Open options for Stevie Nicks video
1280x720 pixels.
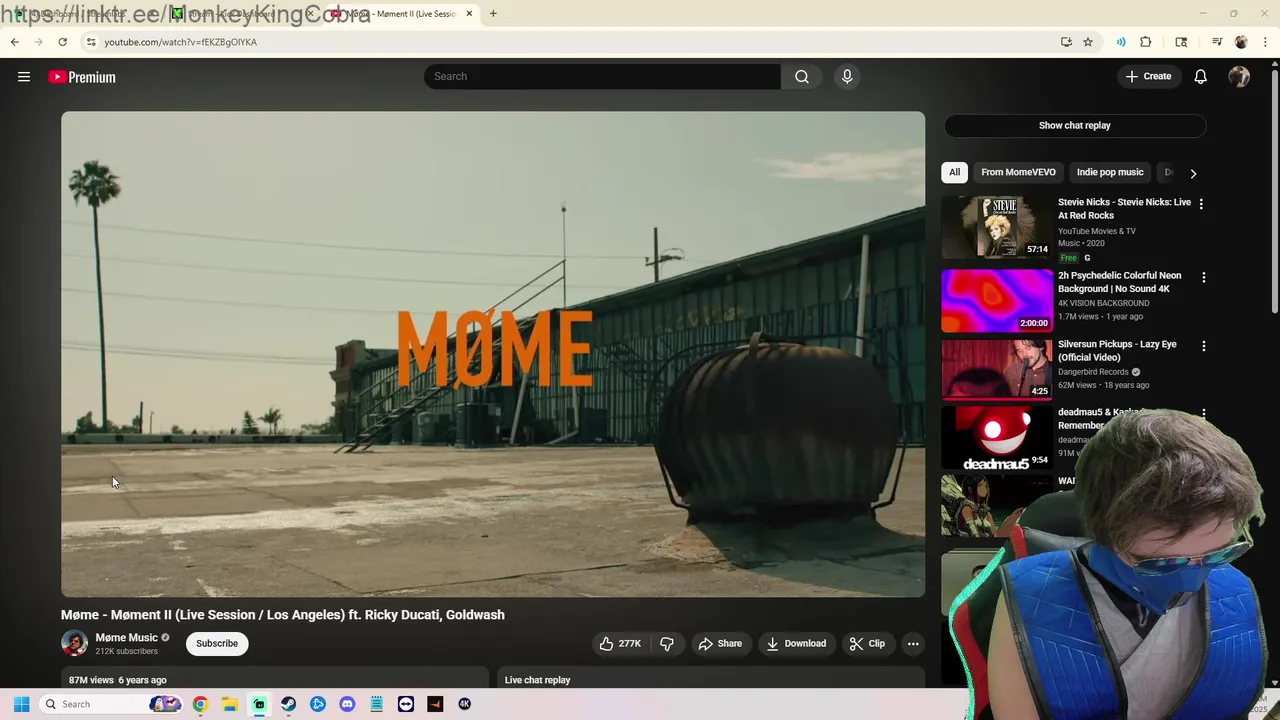(1201, 204)
